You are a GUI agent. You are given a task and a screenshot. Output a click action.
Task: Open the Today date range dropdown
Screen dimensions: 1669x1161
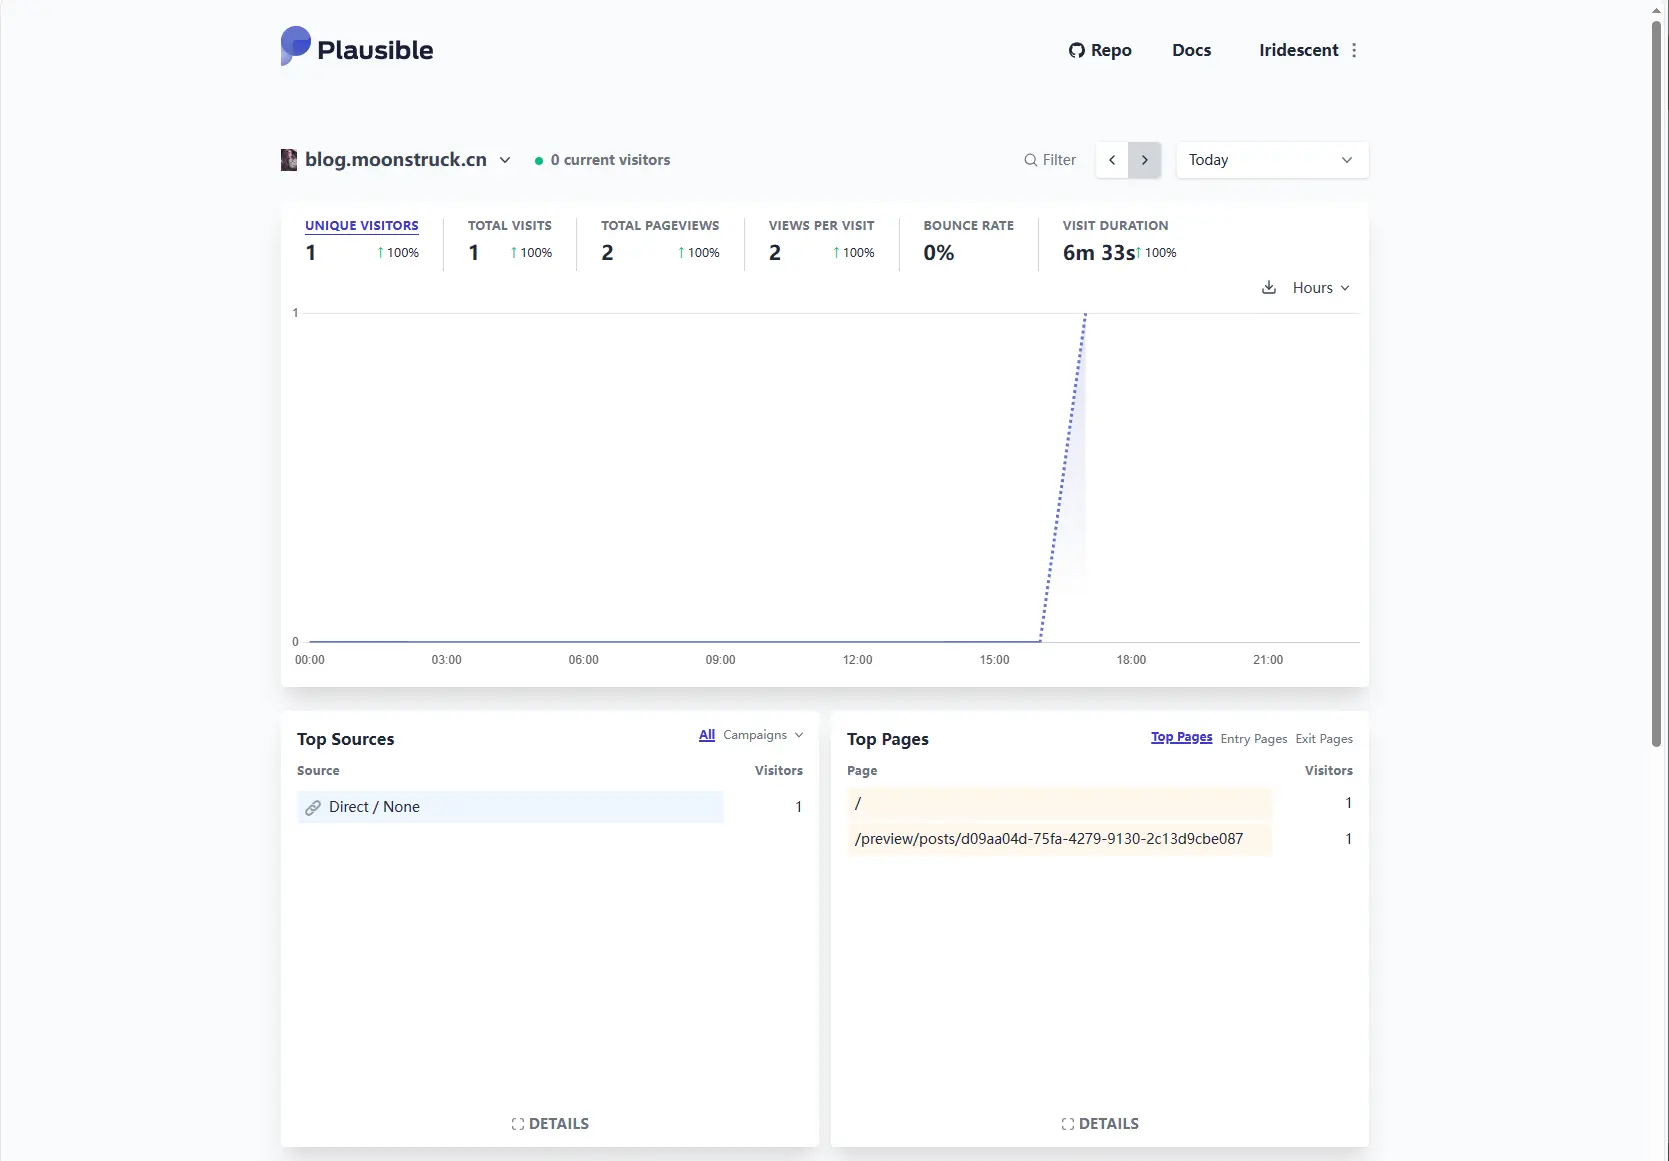1271,160
